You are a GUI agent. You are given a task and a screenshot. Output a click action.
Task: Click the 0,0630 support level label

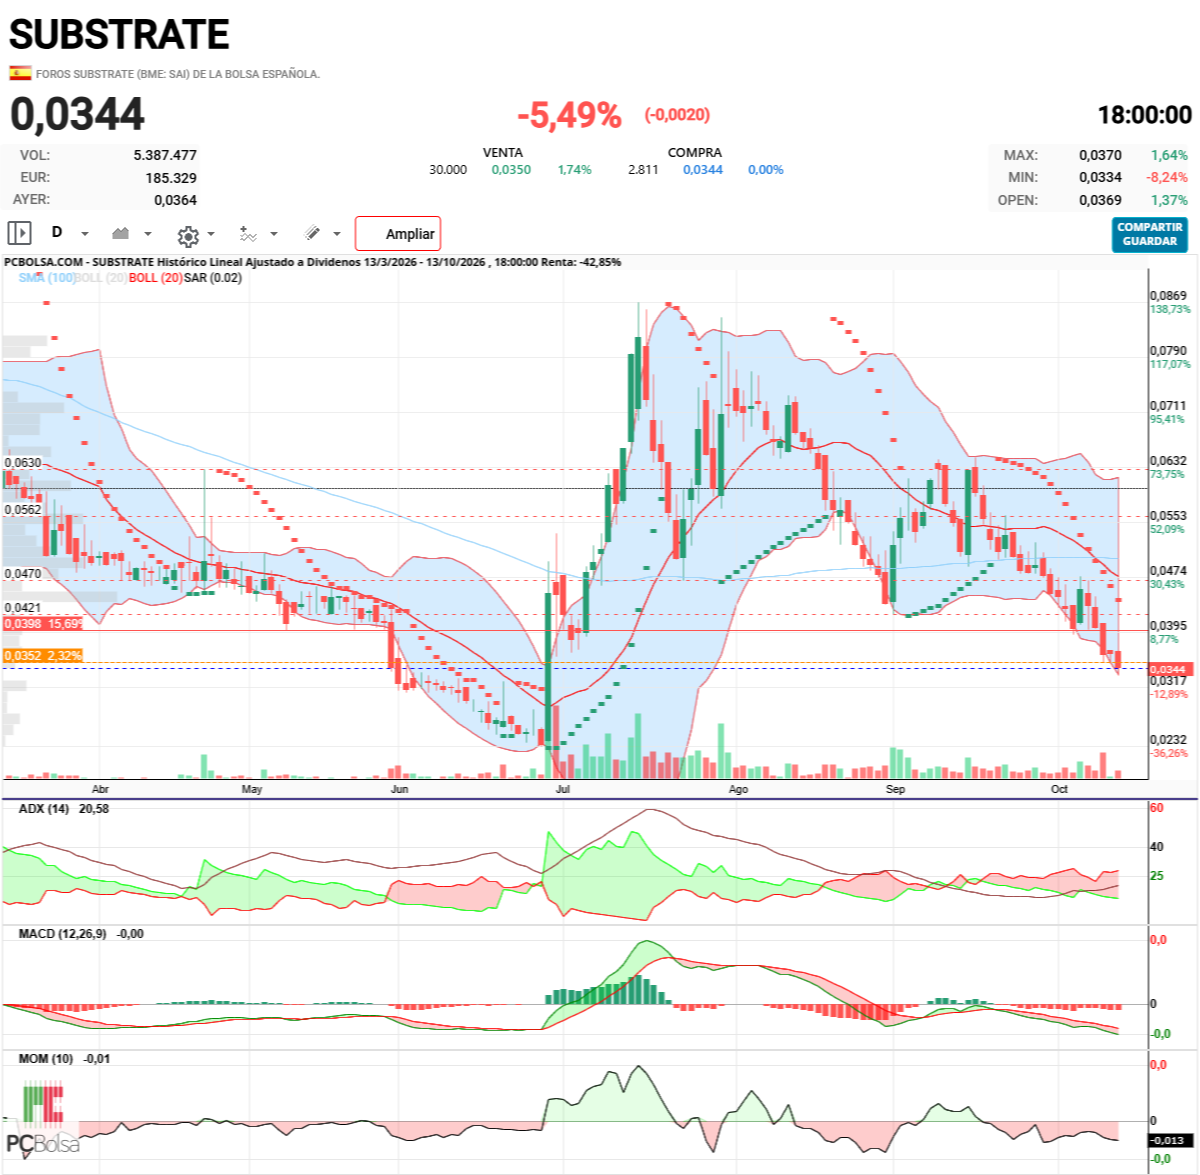coord(23,463)
